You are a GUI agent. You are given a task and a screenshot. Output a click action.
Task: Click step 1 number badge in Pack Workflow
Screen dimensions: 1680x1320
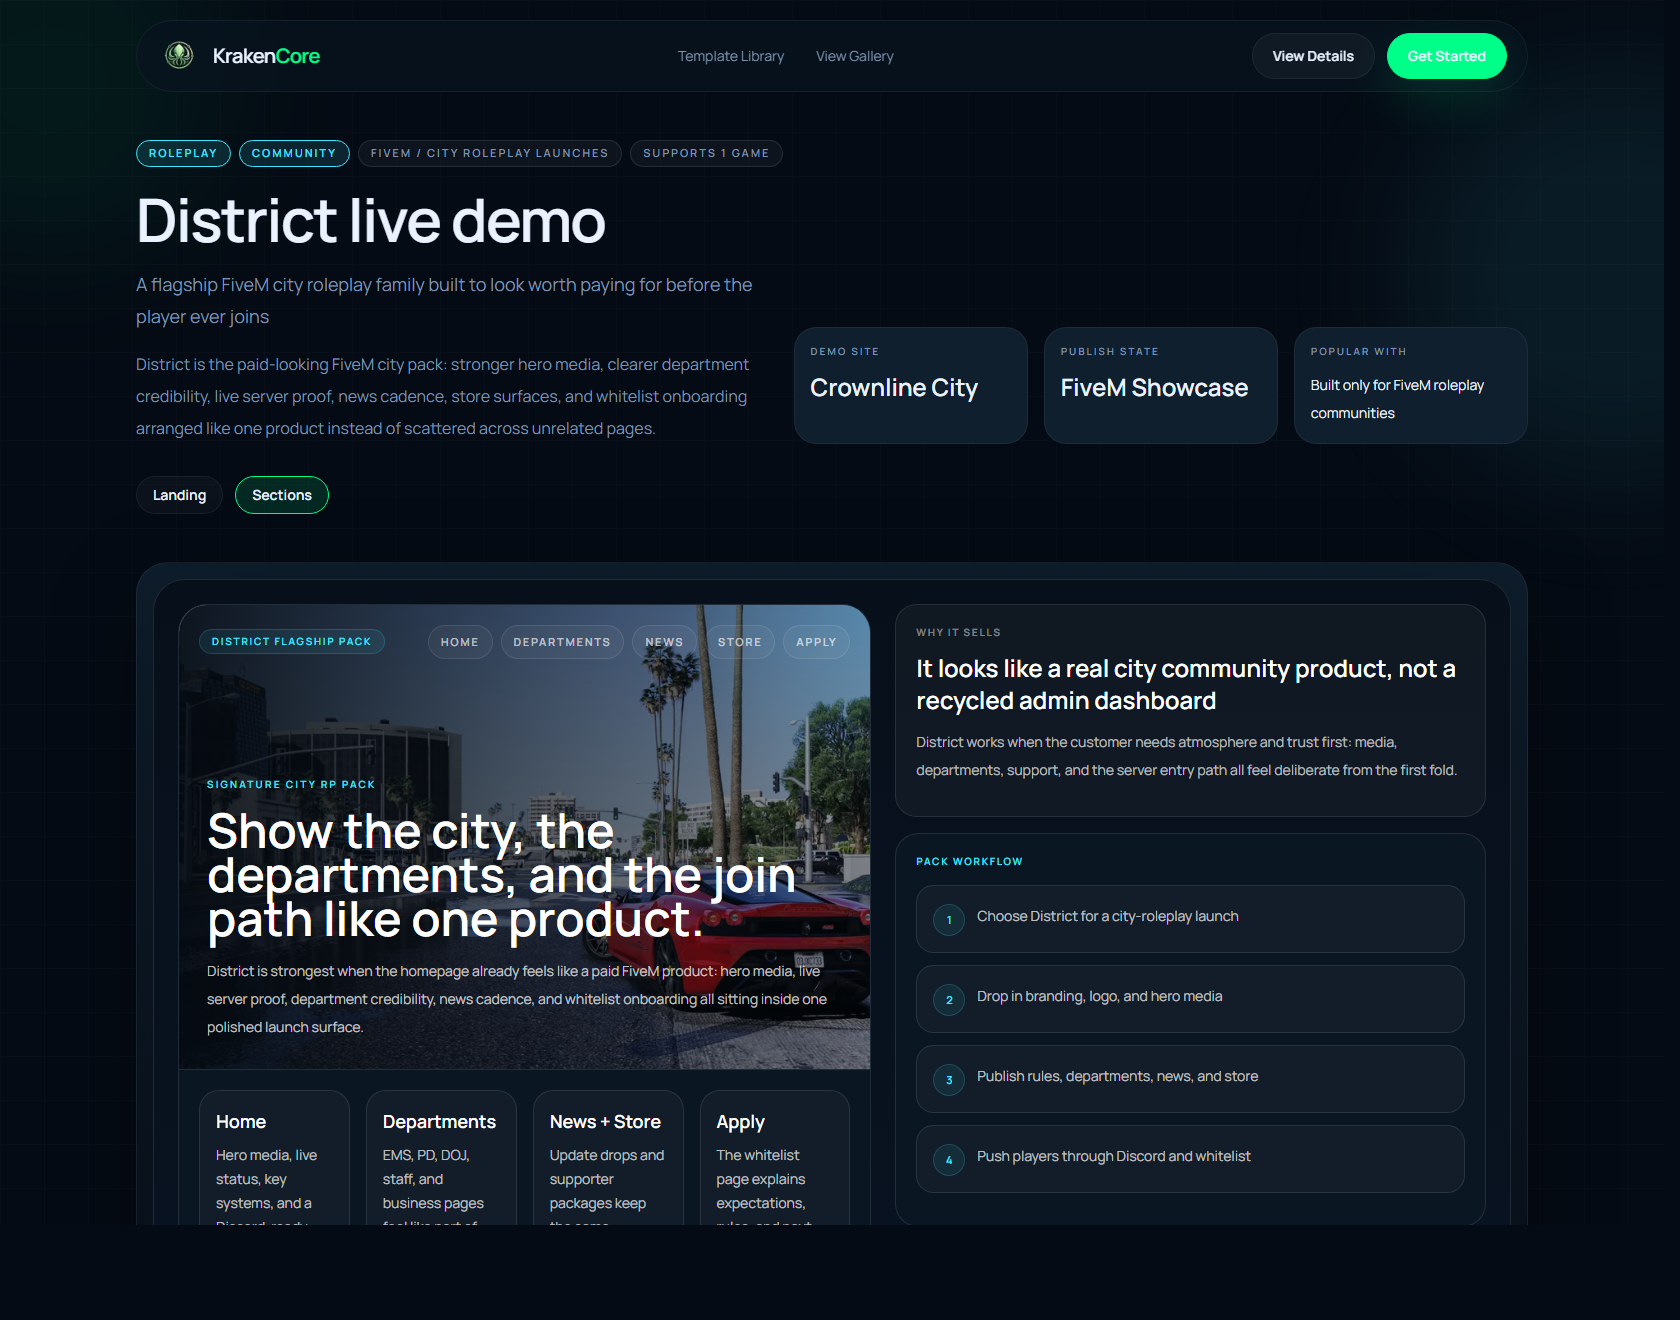pos(949,920)
